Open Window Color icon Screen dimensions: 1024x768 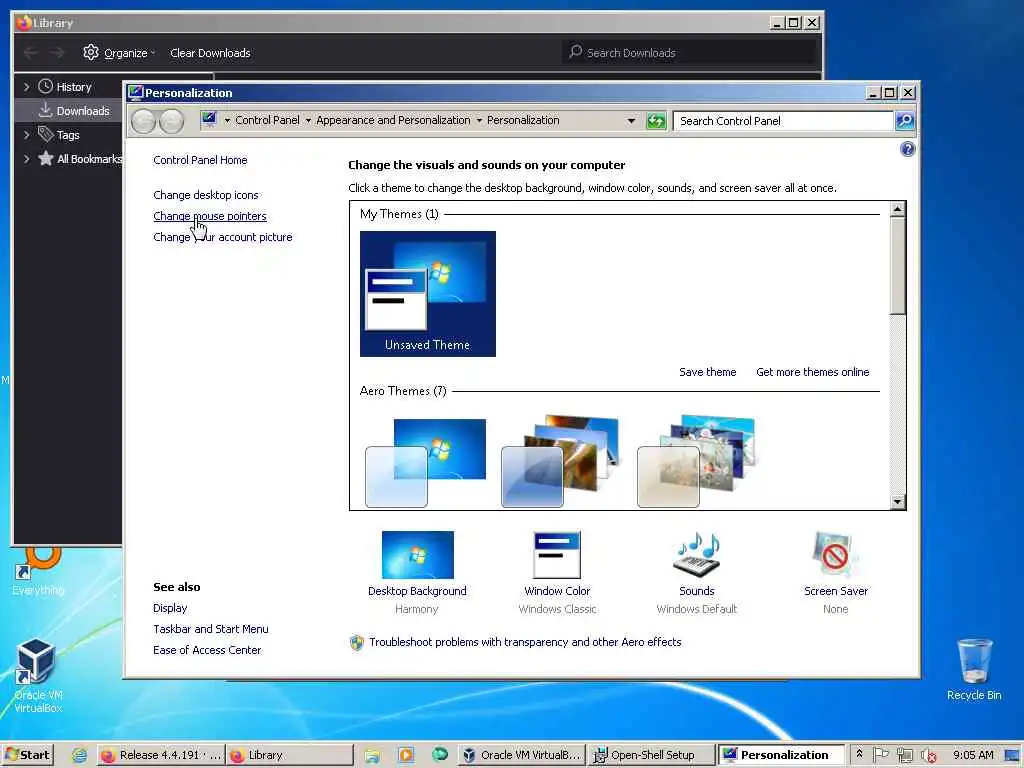pos(556,554)
